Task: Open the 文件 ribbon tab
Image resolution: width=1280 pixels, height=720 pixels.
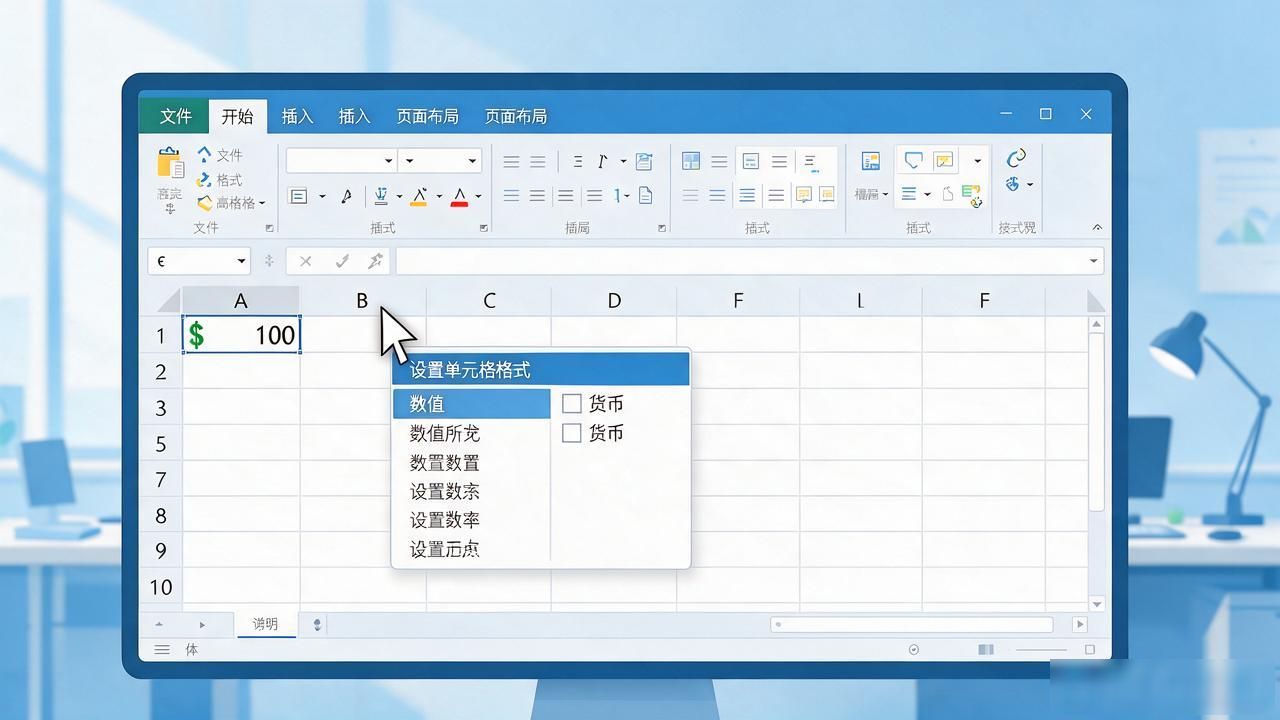Action: [175, 116]
